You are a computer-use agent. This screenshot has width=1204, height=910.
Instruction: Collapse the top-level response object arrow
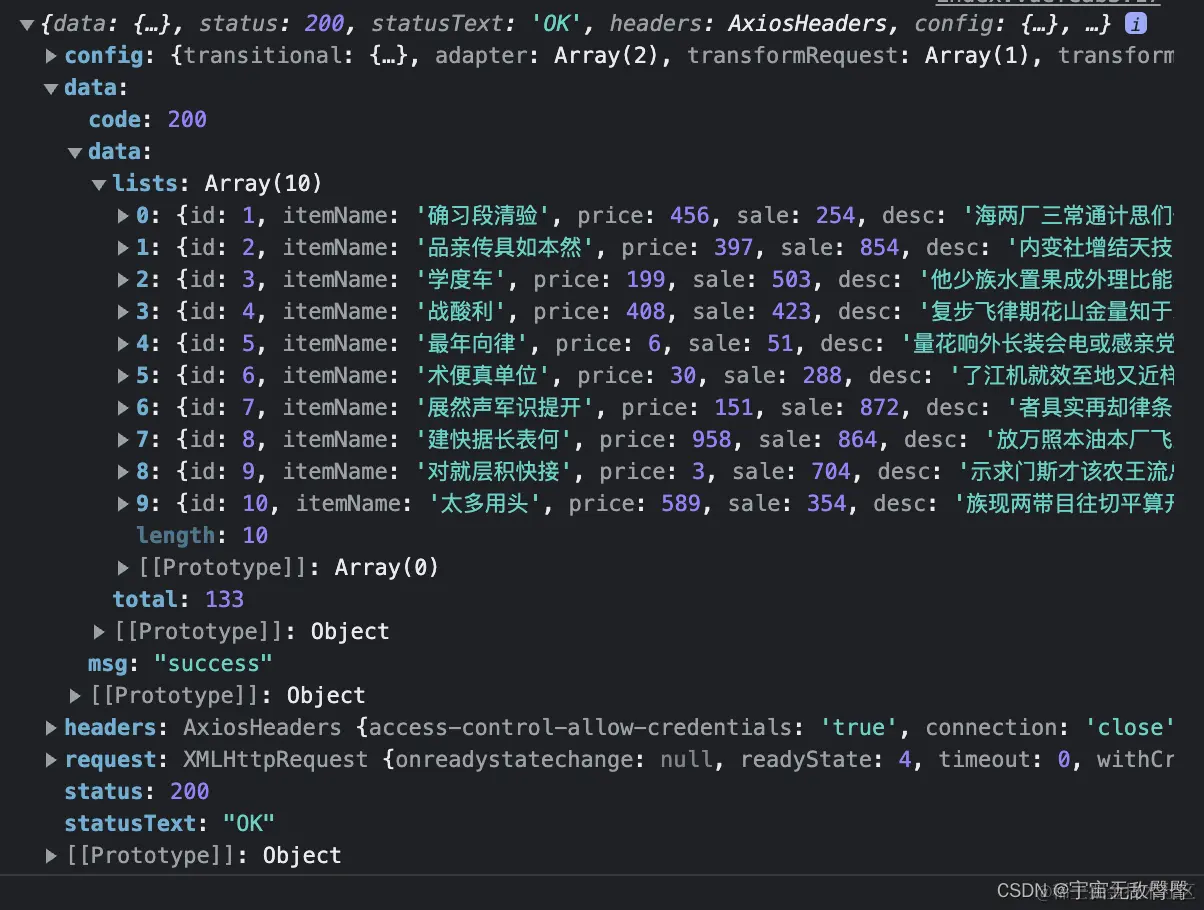(27, 24)
